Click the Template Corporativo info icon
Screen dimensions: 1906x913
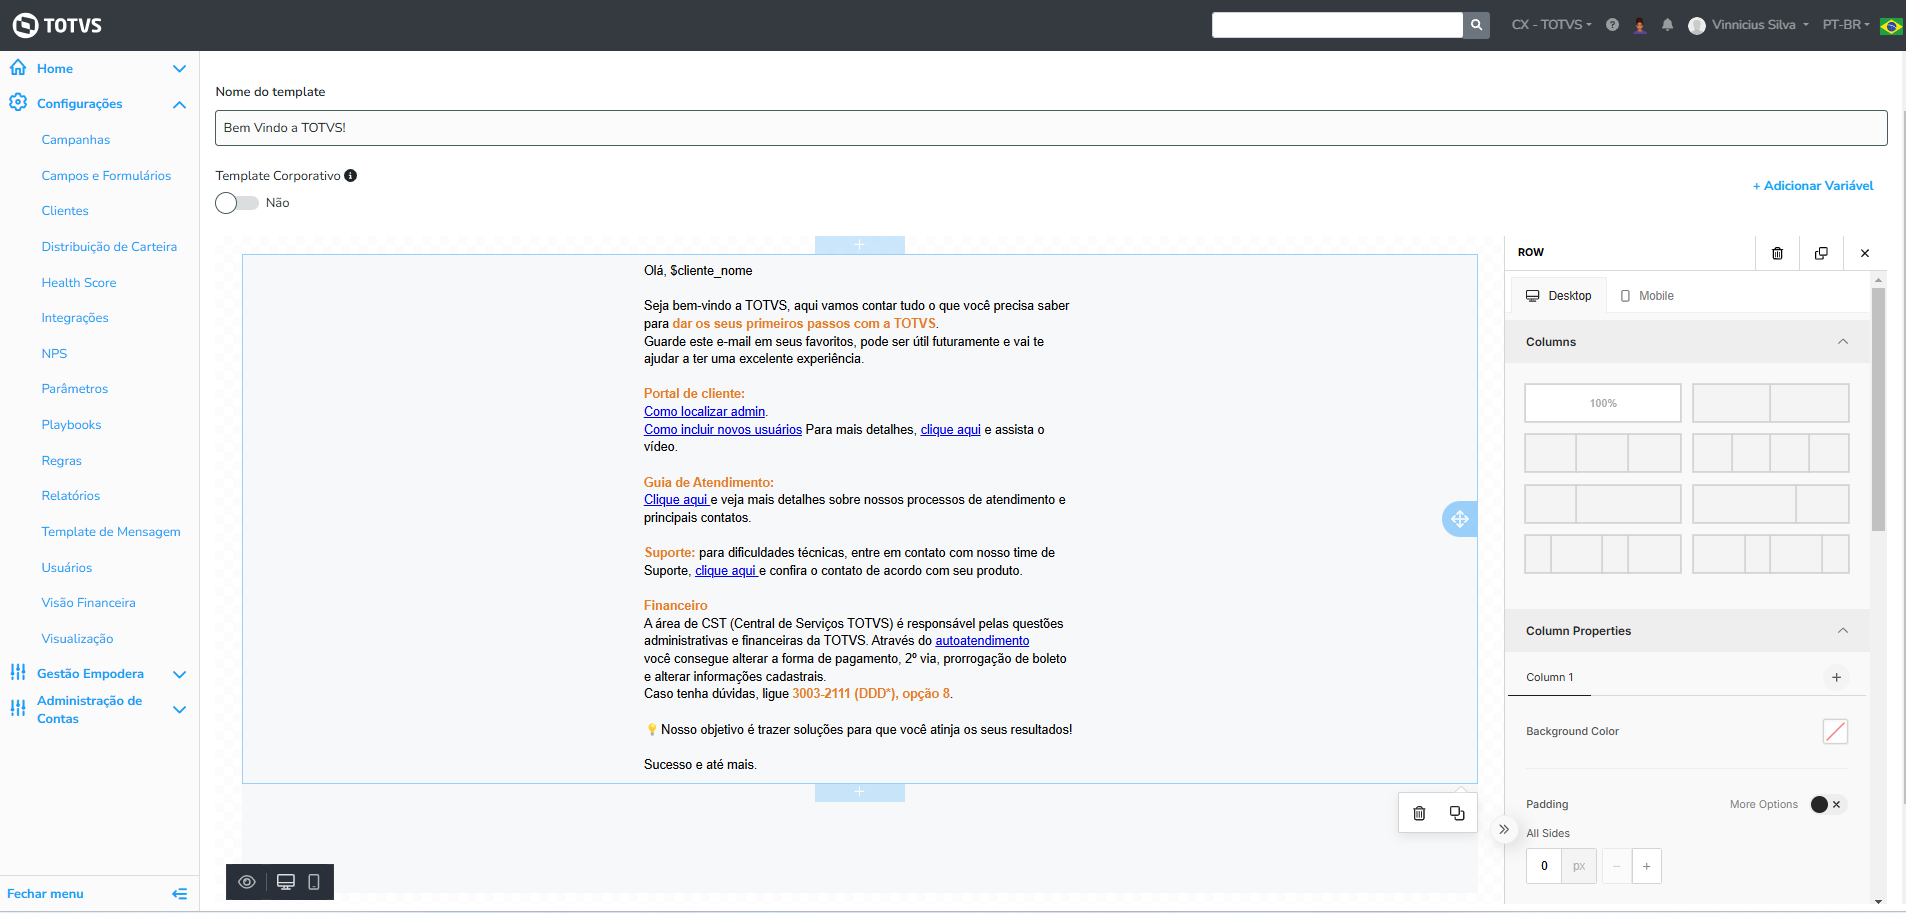click(350, 176)
